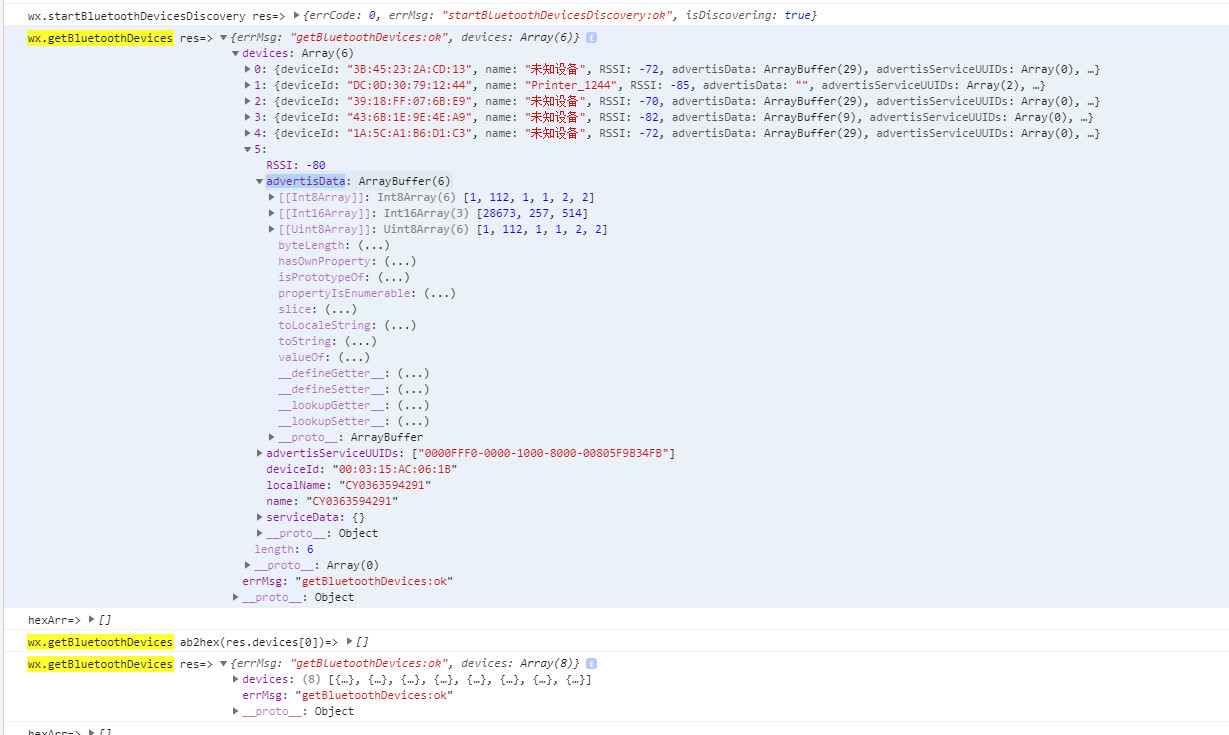Expand the devices (8) array
The height and width of the screenshot is (735, 1229).
pos(236,680)
